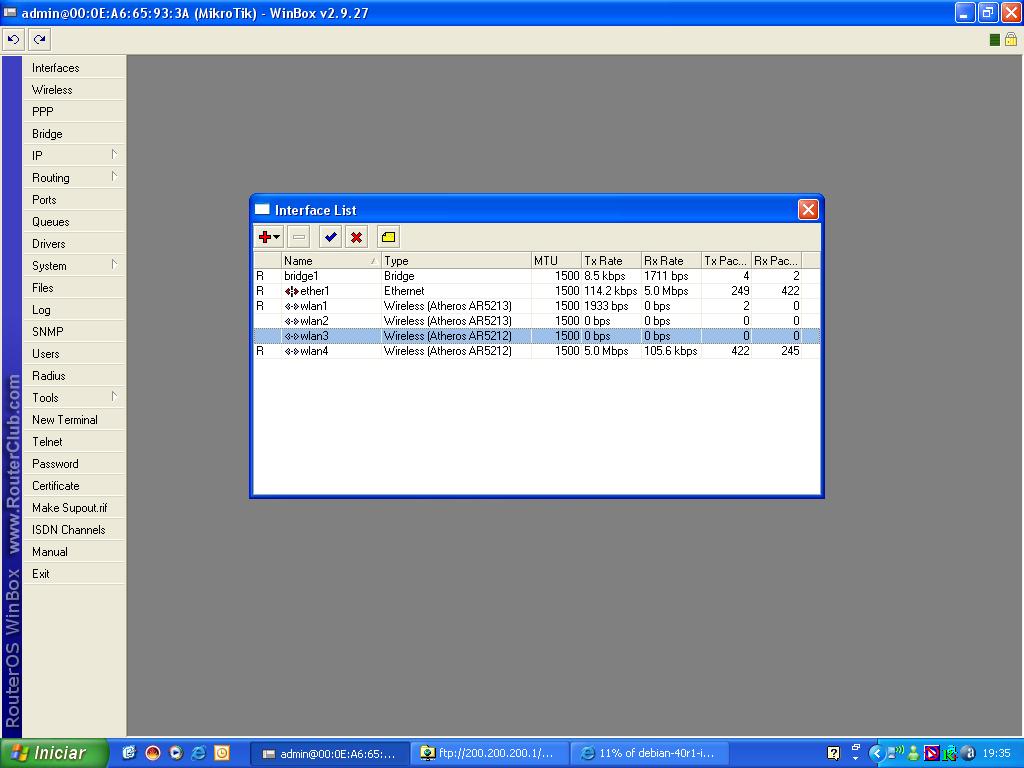Sort by the Rx Rate column header
This screenshot has height=768, width=1024.
point(671,261)
